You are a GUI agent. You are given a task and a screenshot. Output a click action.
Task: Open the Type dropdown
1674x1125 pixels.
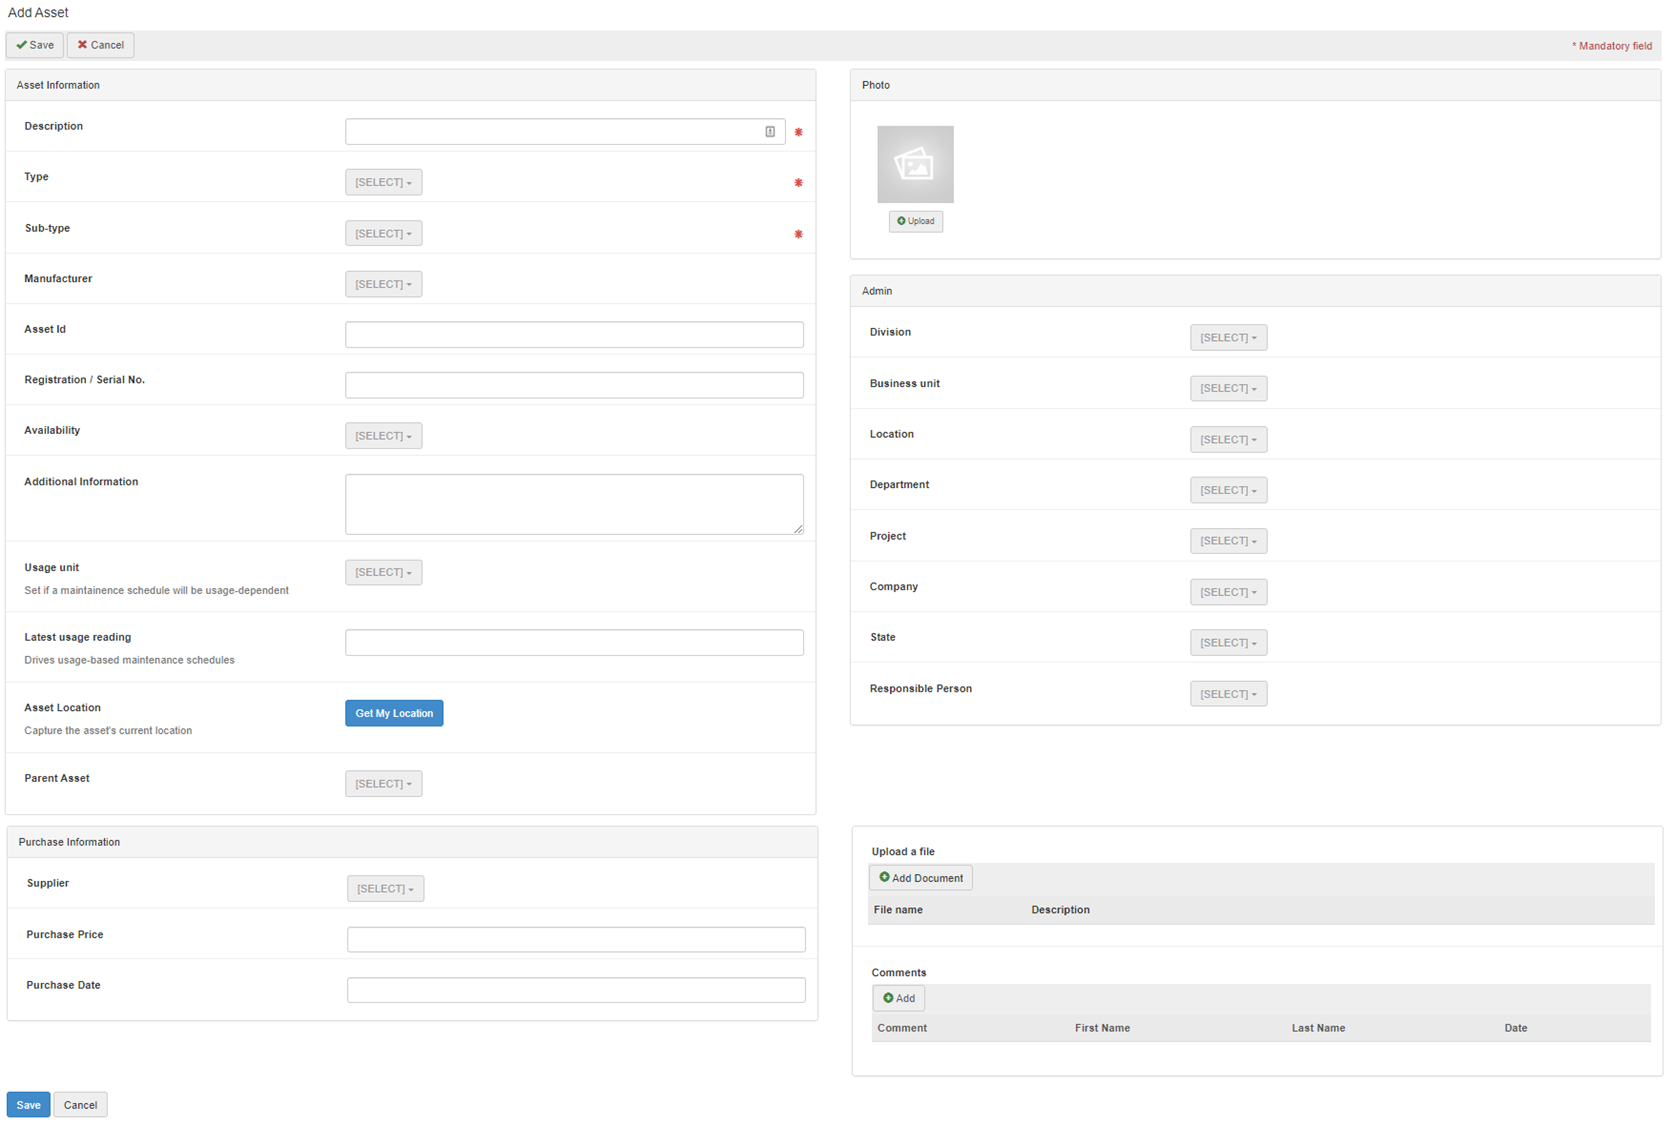pos(383,182)
